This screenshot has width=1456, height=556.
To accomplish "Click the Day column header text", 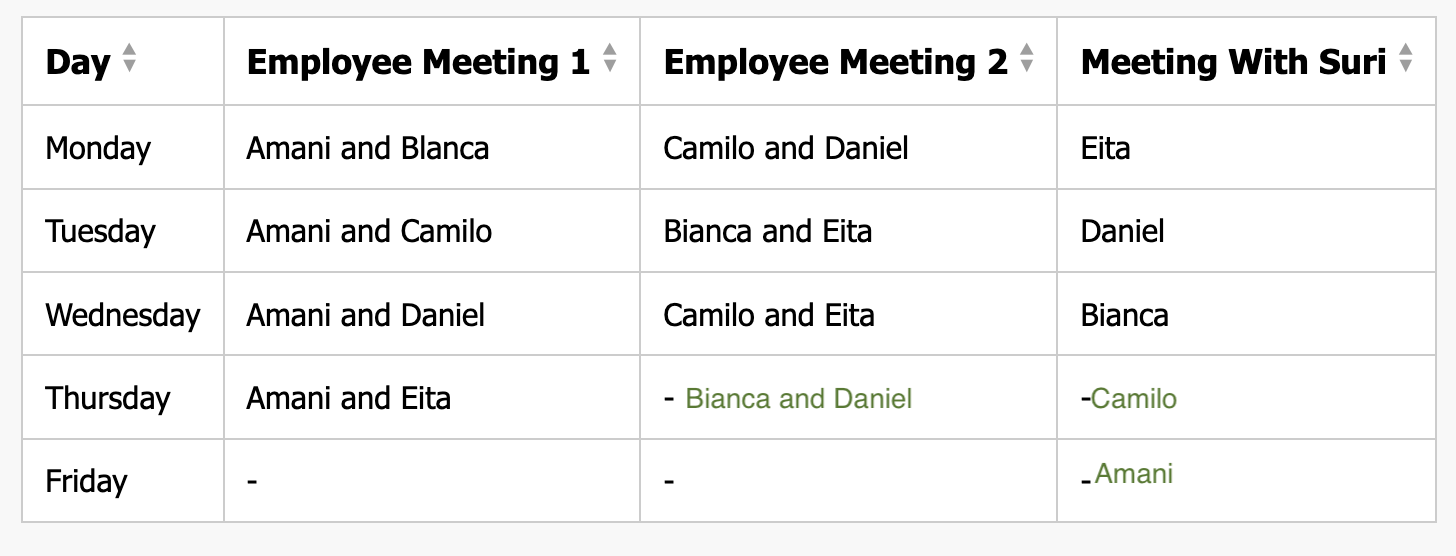I will (78, 62).
